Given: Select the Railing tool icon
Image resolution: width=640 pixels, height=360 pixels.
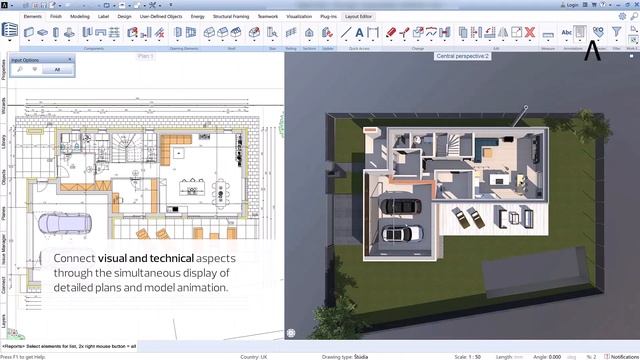Looking at the screenshot, I should [x=291, y=32].
